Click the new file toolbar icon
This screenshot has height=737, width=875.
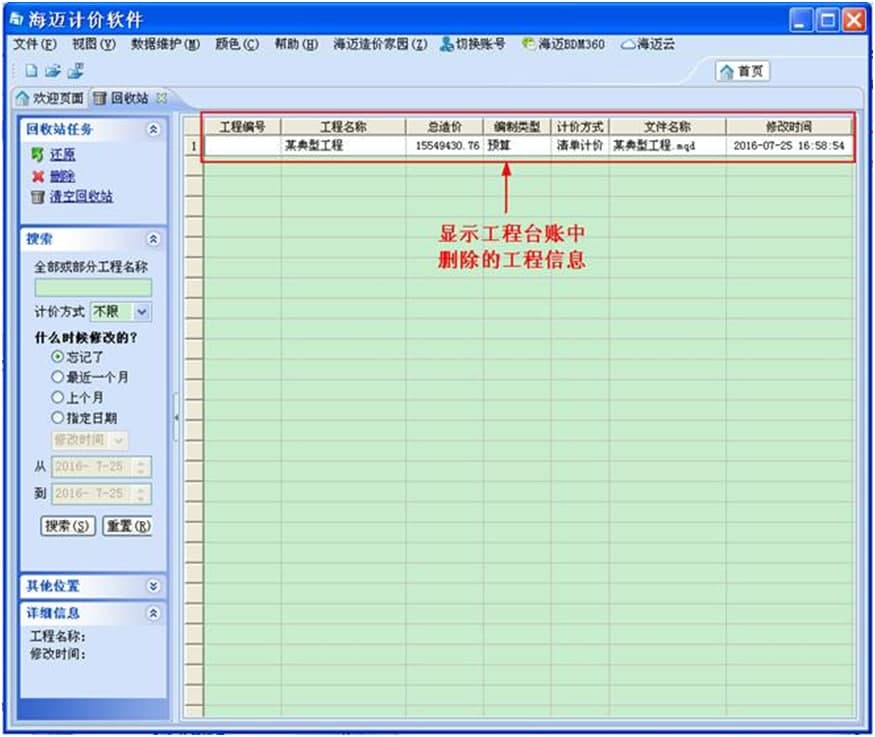point(31,71)
